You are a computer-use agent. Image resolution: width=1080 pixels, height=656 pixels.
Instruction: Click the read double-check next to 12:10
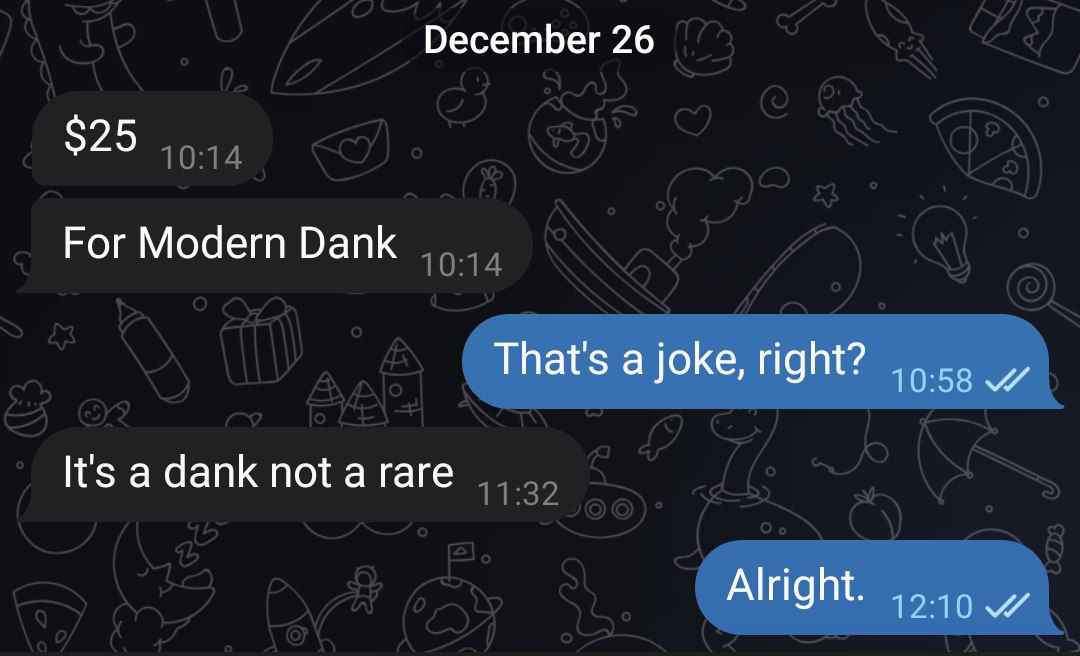[x=1007, y=605]
